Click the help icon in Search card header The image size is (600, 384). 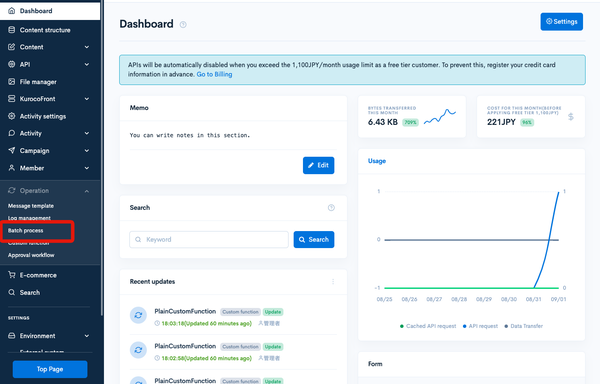pyautogui.click(x=331, y=208)
